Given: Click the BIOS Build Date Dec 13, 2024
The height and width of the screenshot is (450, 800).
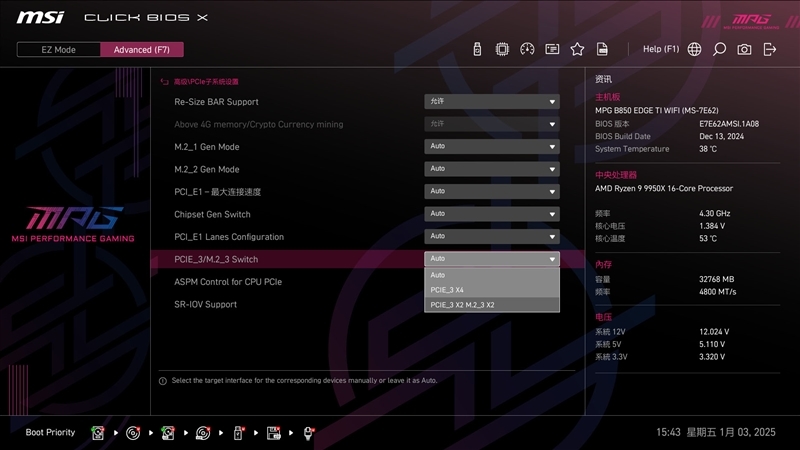Looking at the screenshot, I should [721, 136].
